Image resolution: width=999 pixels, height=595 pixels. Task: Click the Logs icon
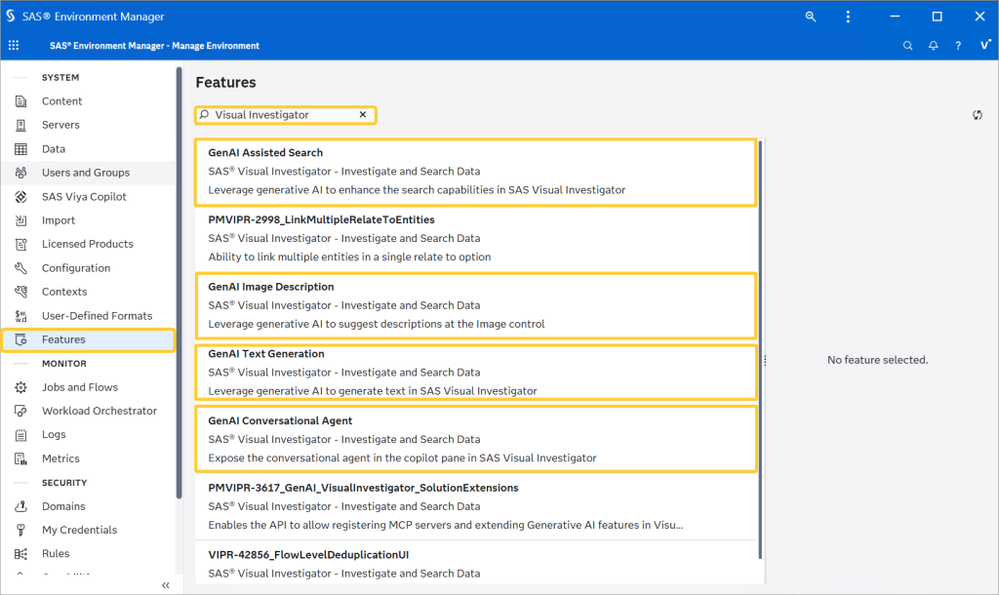21,435
